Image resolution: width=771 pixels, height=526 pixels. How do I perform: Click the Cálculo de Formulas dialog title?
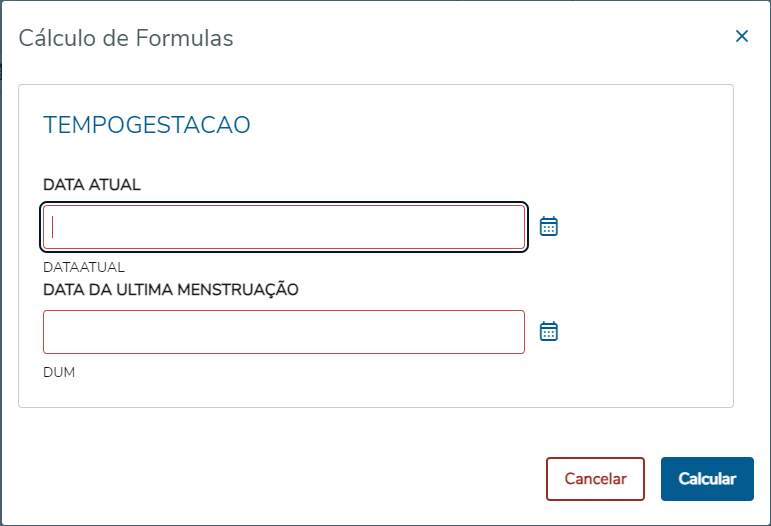coord(126,39)
